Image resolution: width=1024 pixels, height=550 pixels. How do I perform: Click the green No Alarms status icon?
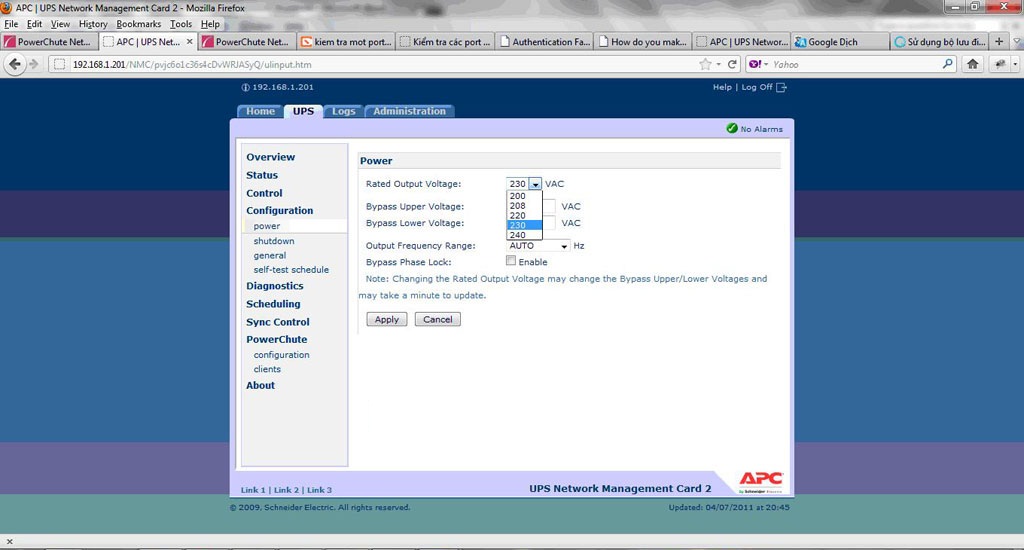[x=732, y=129]
